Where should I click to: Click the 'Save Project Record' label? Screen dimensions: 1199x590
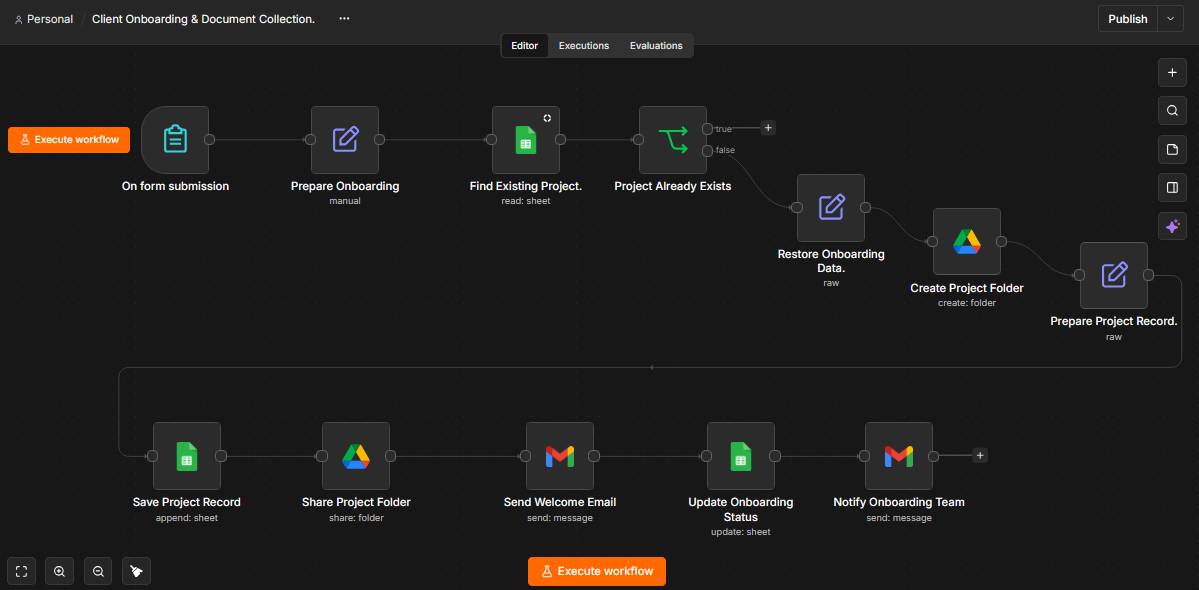pos(187,502)
